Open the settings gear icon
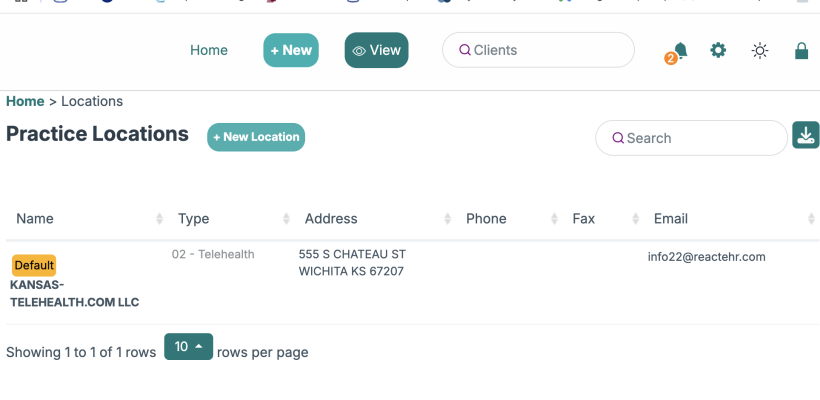 pyautogui.click(x=718, y=50)
